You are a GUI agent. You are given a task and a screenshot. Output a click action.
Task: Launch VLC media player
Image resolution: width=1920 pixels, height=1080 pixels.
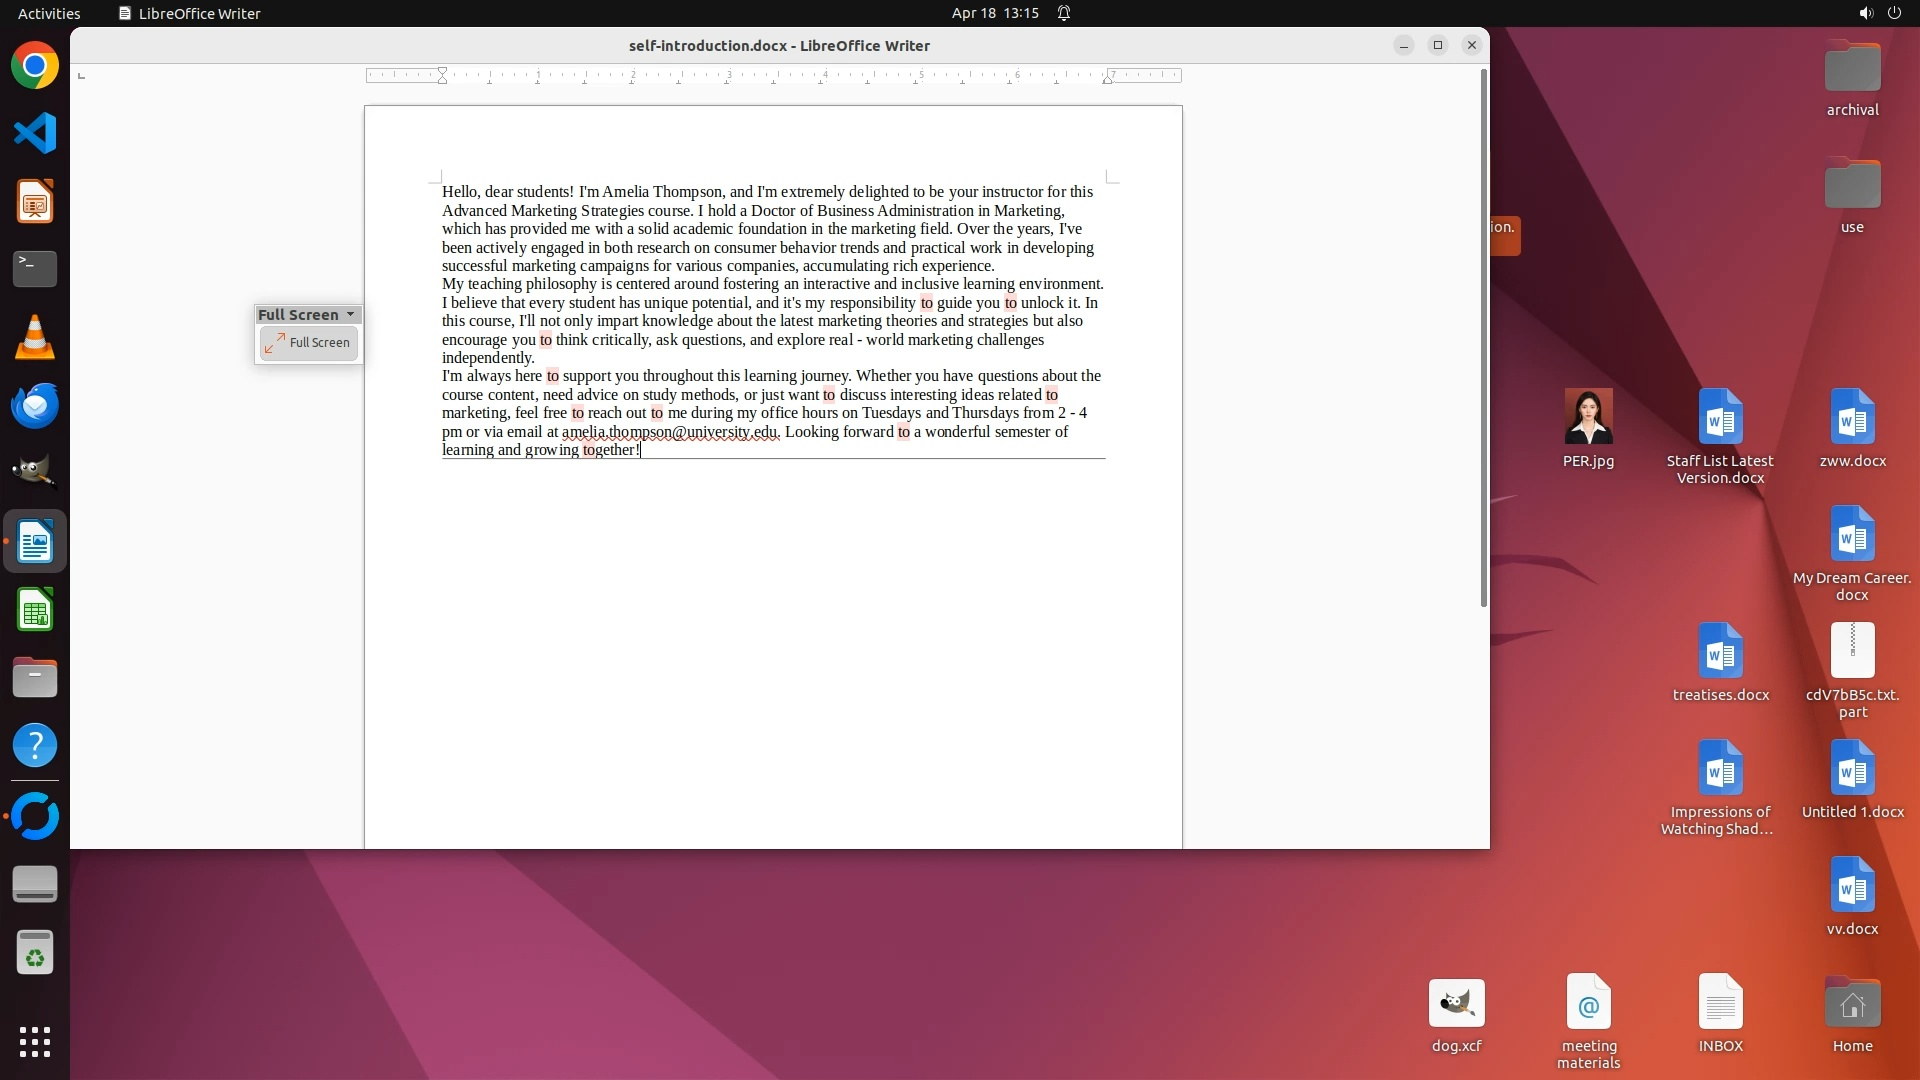coord(35,338)
